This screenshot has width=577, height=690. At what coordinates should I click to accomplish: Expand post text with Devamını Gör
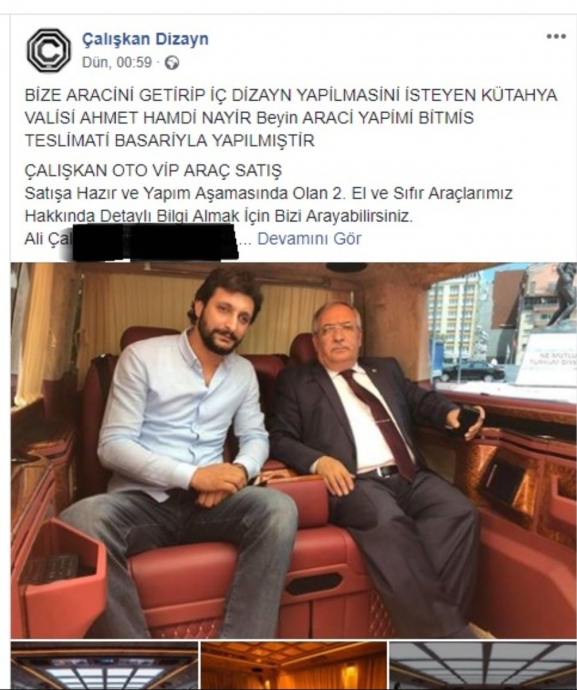click(x=309, y=239)
